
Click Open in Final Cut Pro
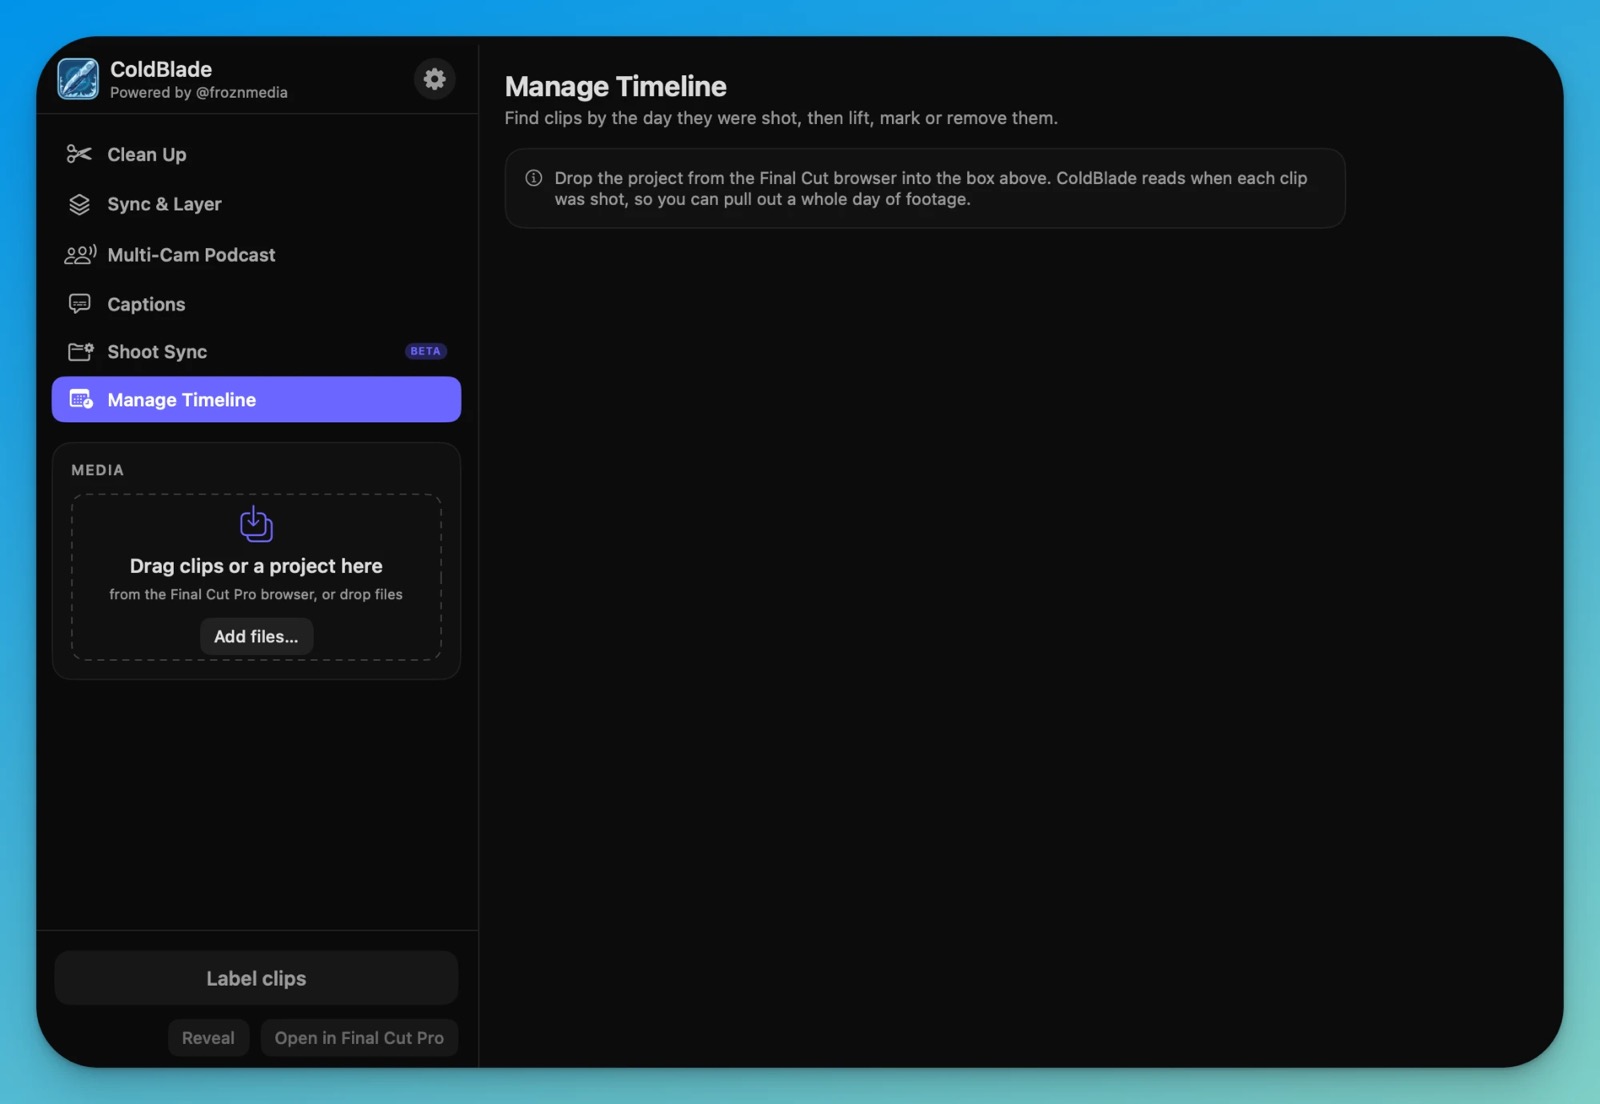(359, 1038)
